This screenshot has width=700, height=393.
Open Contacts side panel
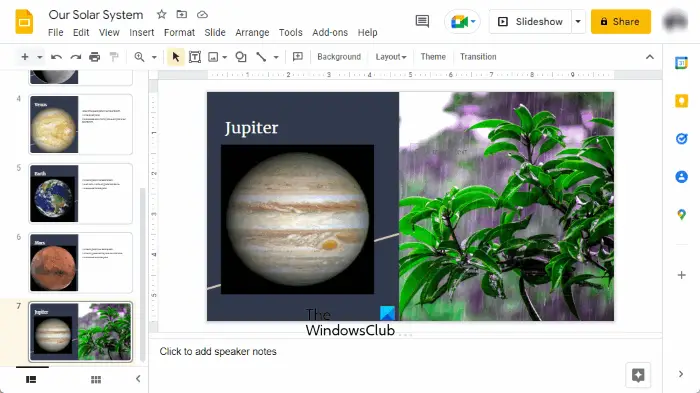tap(681, 177)
